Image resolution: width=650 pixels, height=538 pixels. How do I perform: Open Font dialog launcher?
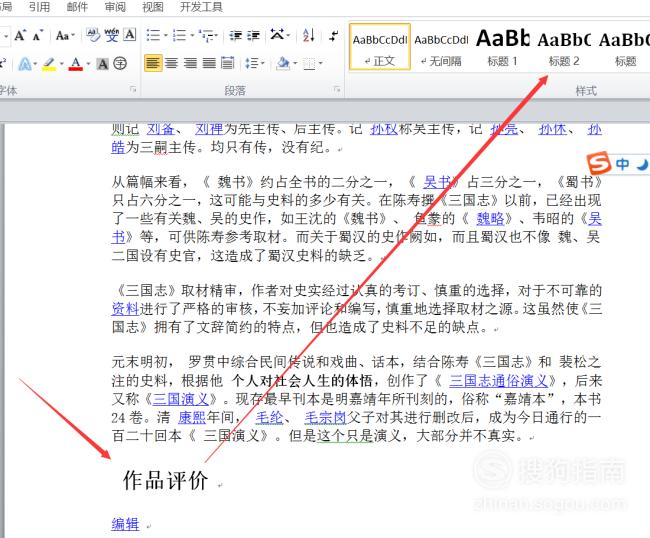point(133,89)
